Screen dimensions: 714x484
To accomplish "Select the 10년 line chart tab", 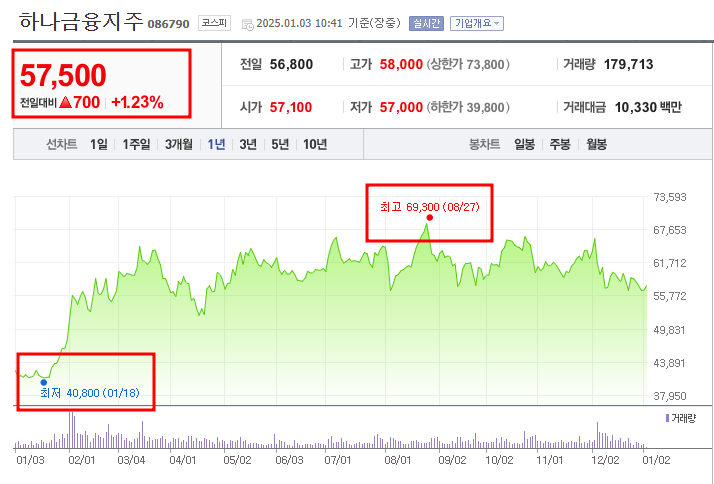I will coord(315,144).
